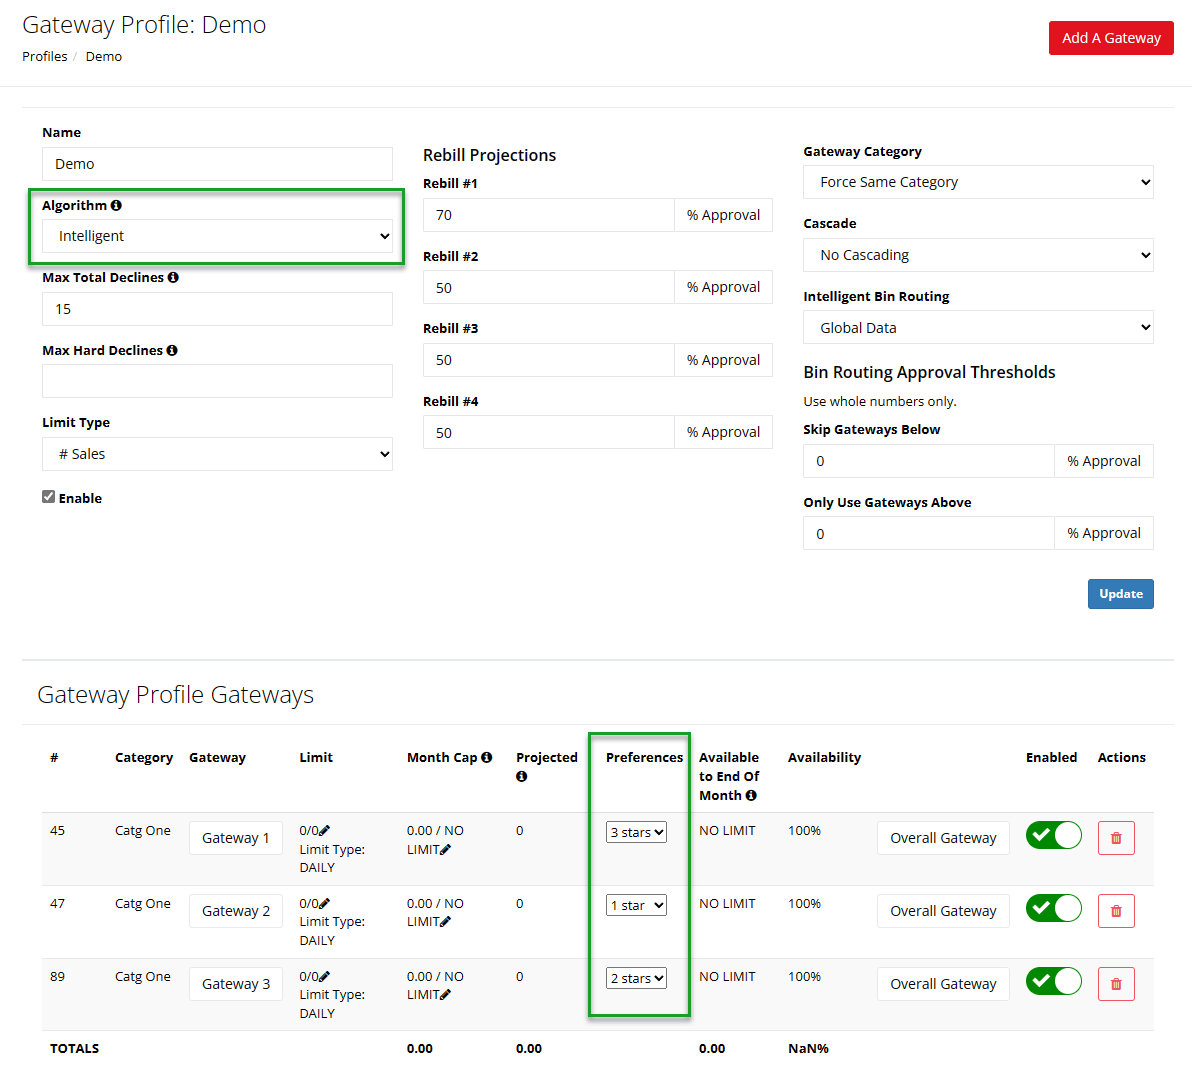Open the Cascade dropdown
The height and width of the screenshot is (1069, 1192).
(977, 255)
